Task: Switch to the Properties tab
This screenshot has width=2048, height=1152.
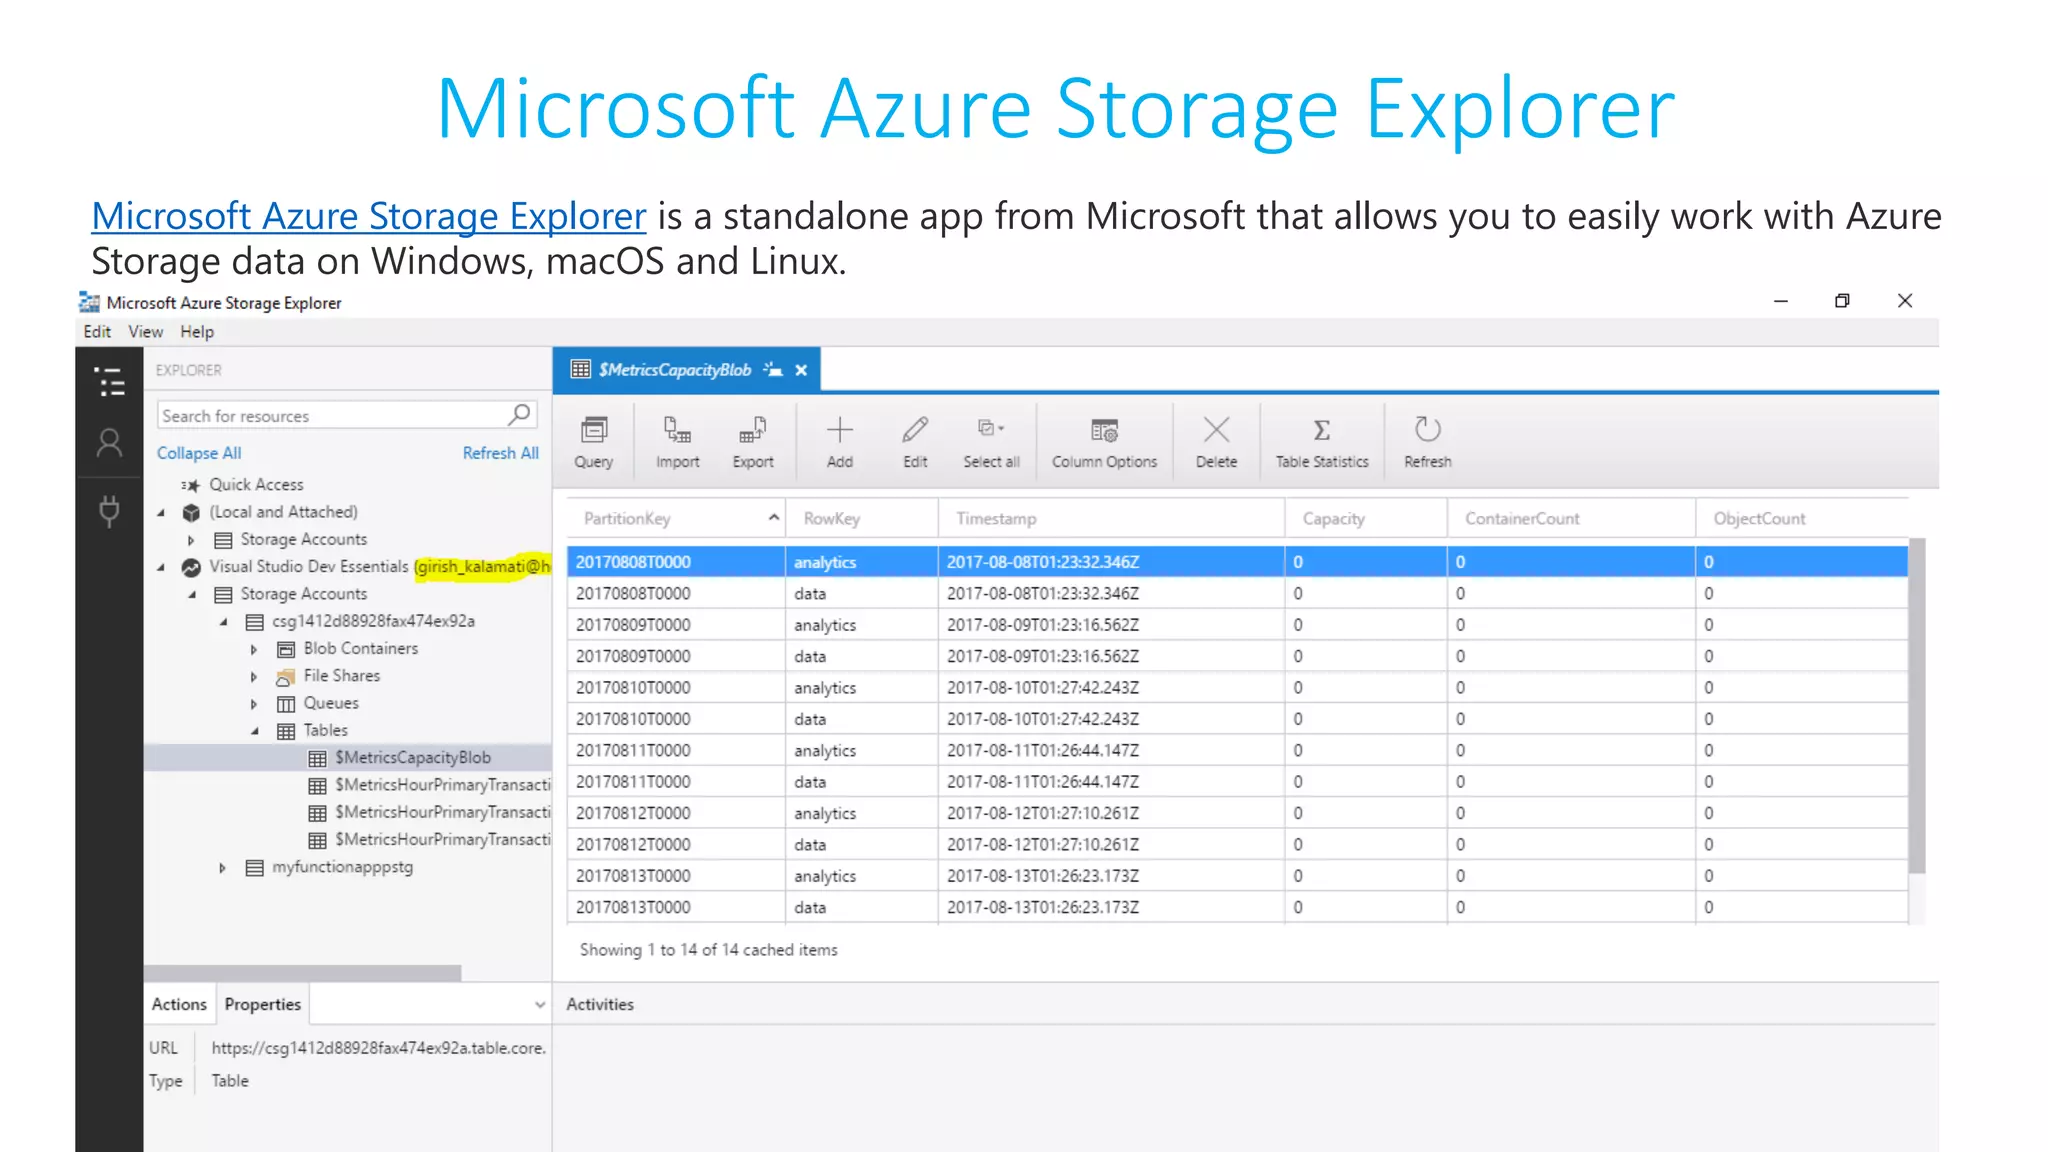Action: [x=262, y=1004]
